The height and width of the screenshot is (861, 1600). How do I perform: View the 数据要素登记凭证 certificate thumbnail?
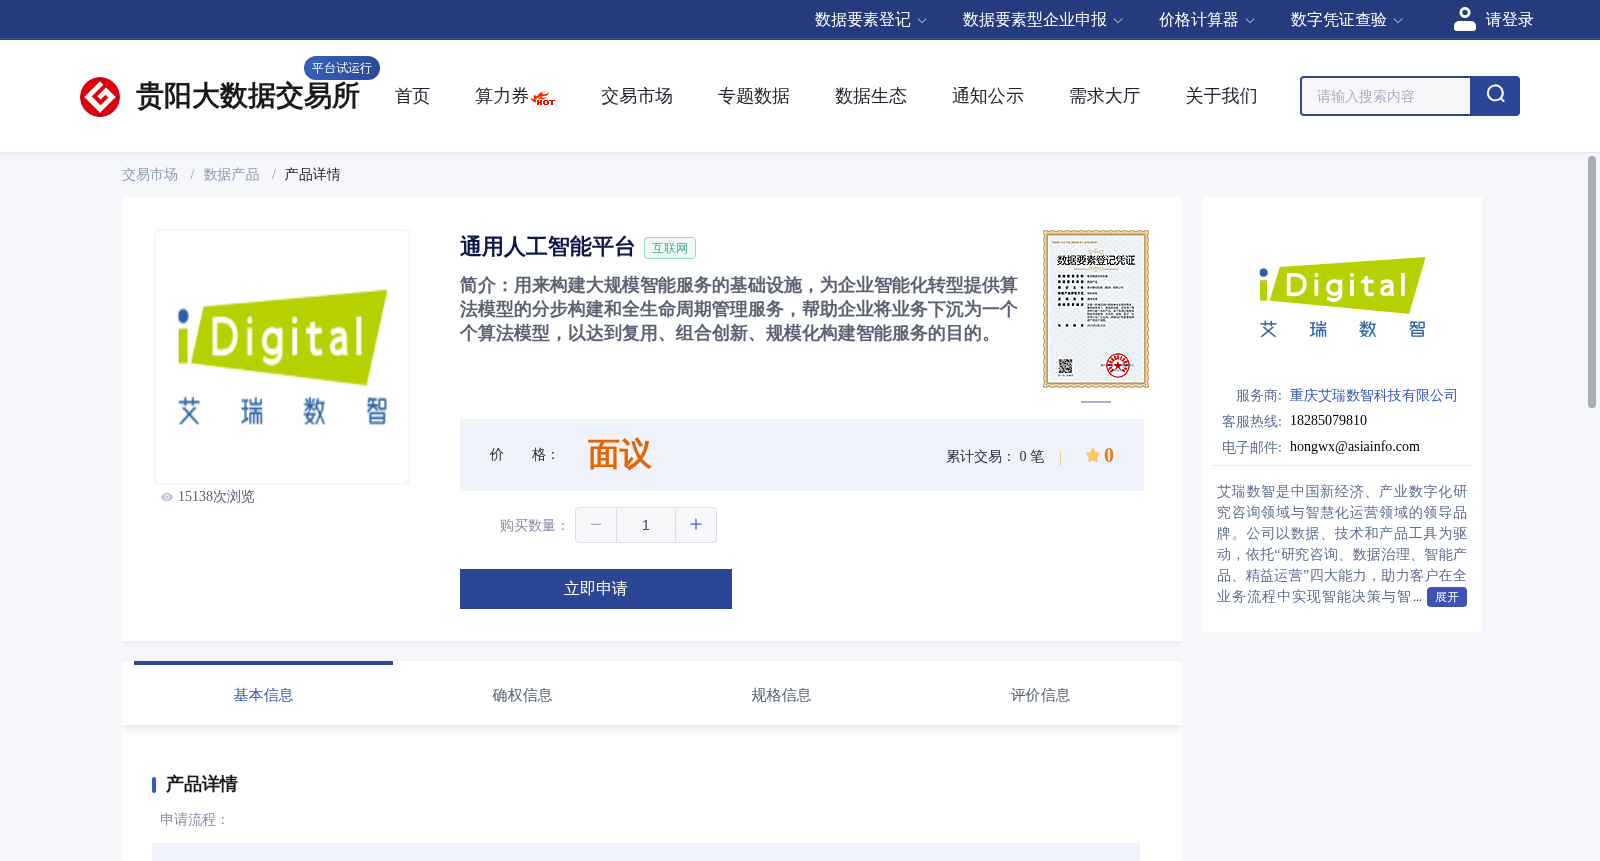(1096, 309)
